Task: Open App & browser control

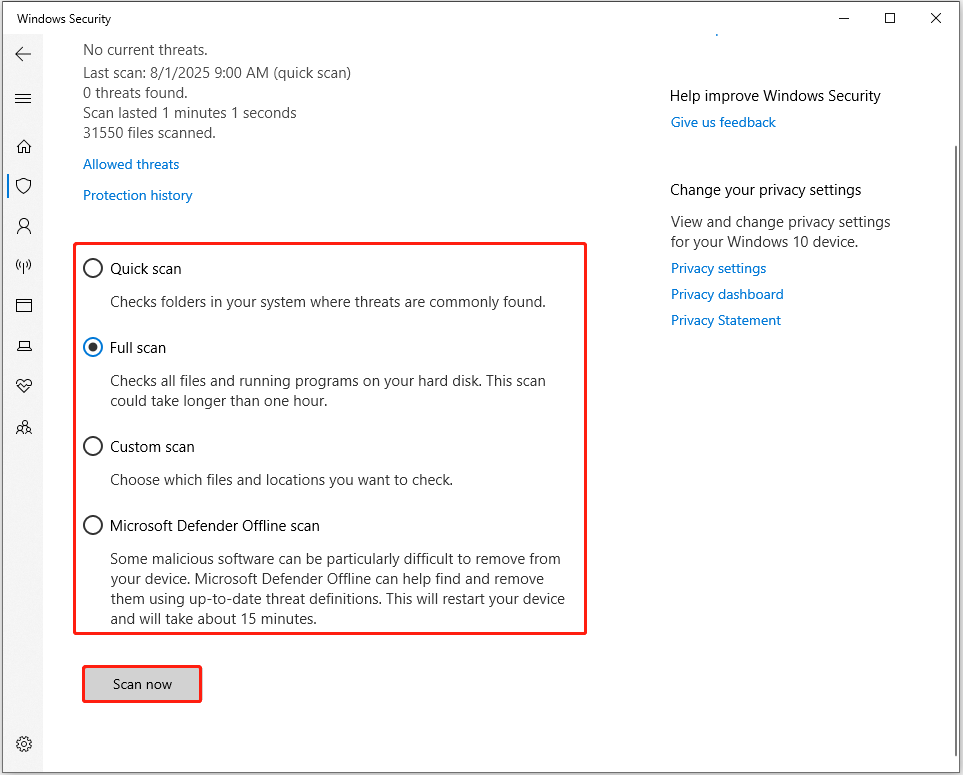Action: pos(23,305)
